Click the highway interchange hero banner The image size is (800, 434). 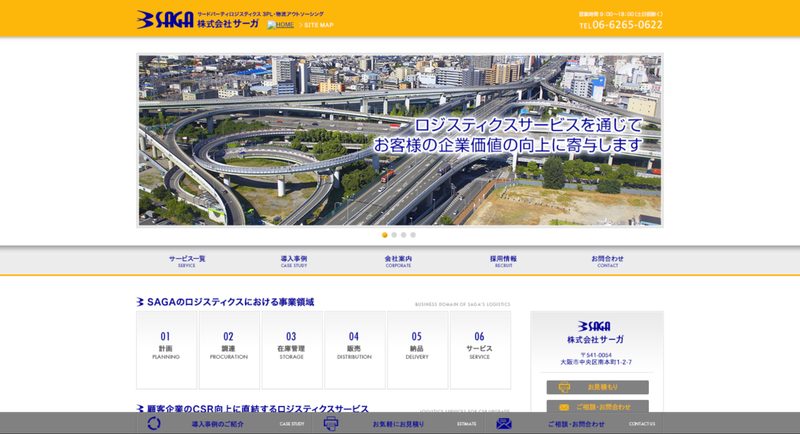pos(400,140)
